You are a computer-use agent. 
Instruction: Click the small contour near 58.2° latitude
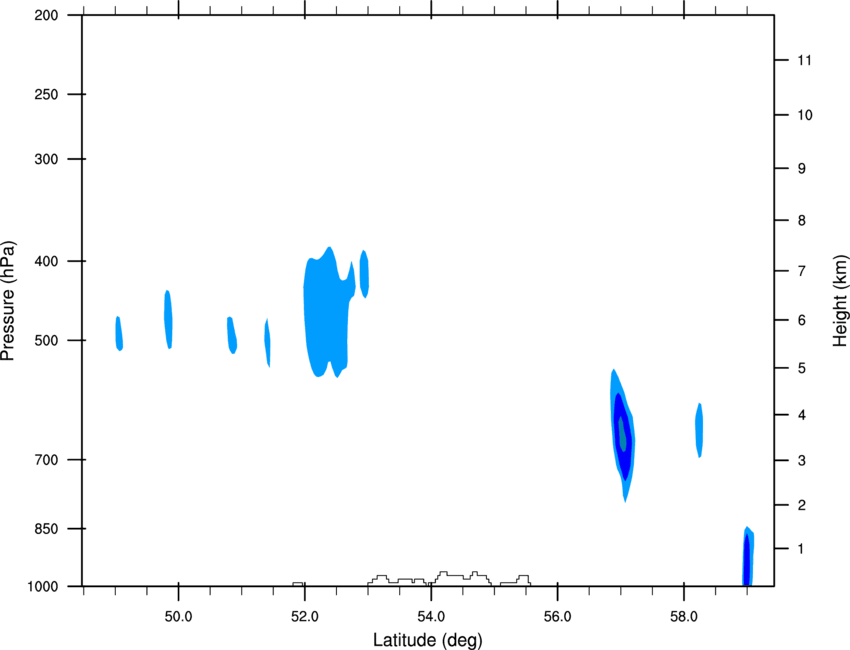699,430
